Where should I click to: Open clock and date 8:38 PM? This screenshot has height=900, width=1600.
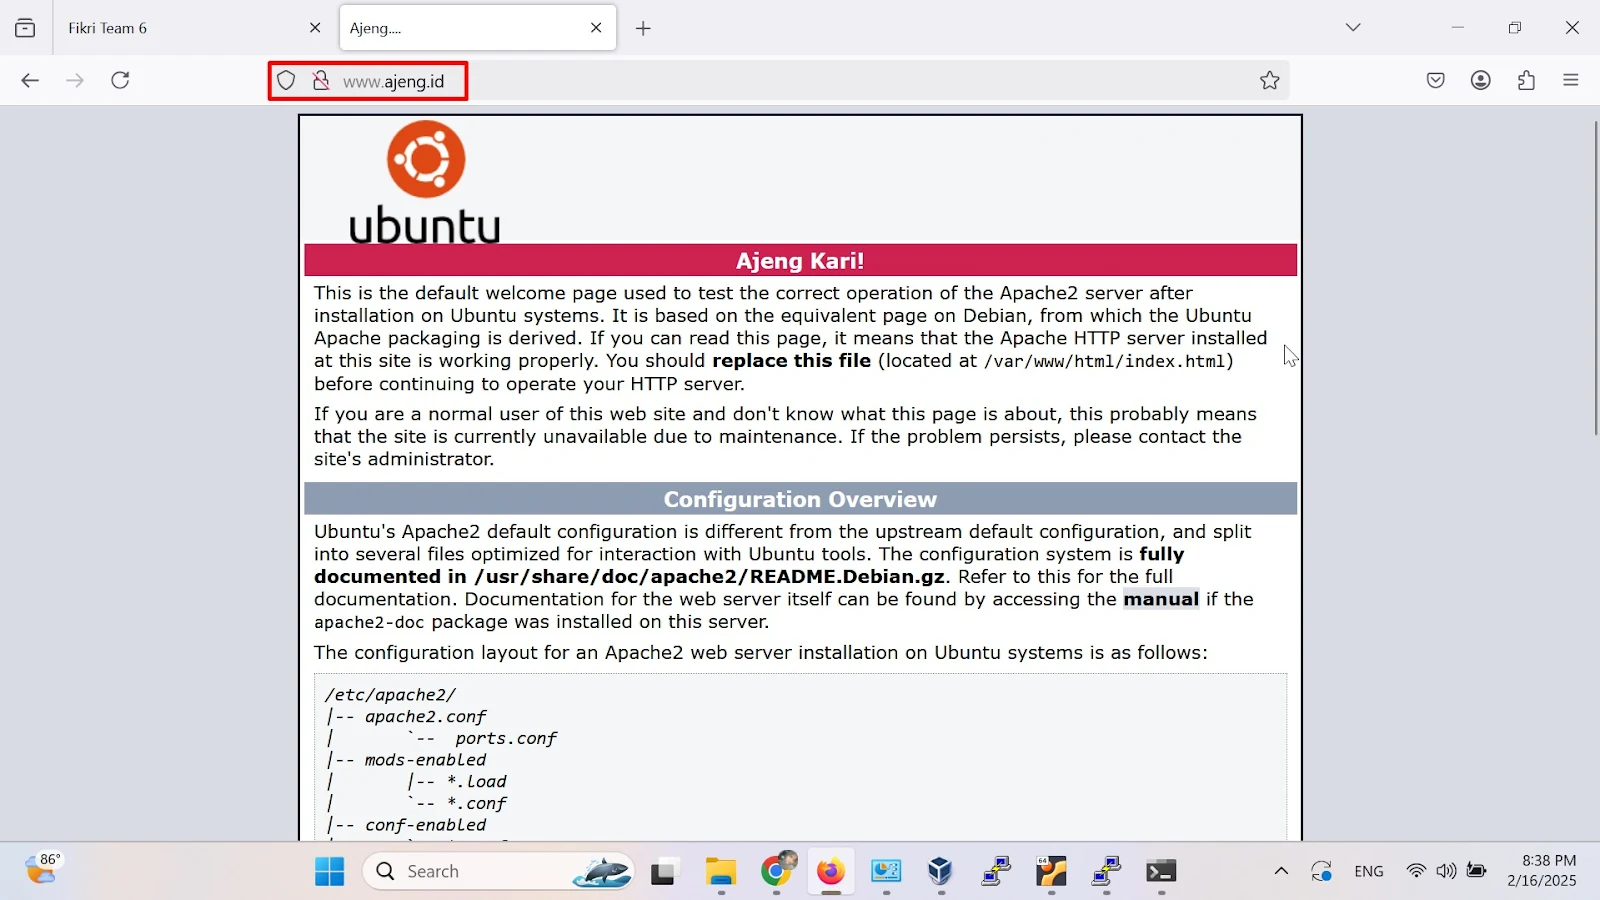(x=1542, y=871)
